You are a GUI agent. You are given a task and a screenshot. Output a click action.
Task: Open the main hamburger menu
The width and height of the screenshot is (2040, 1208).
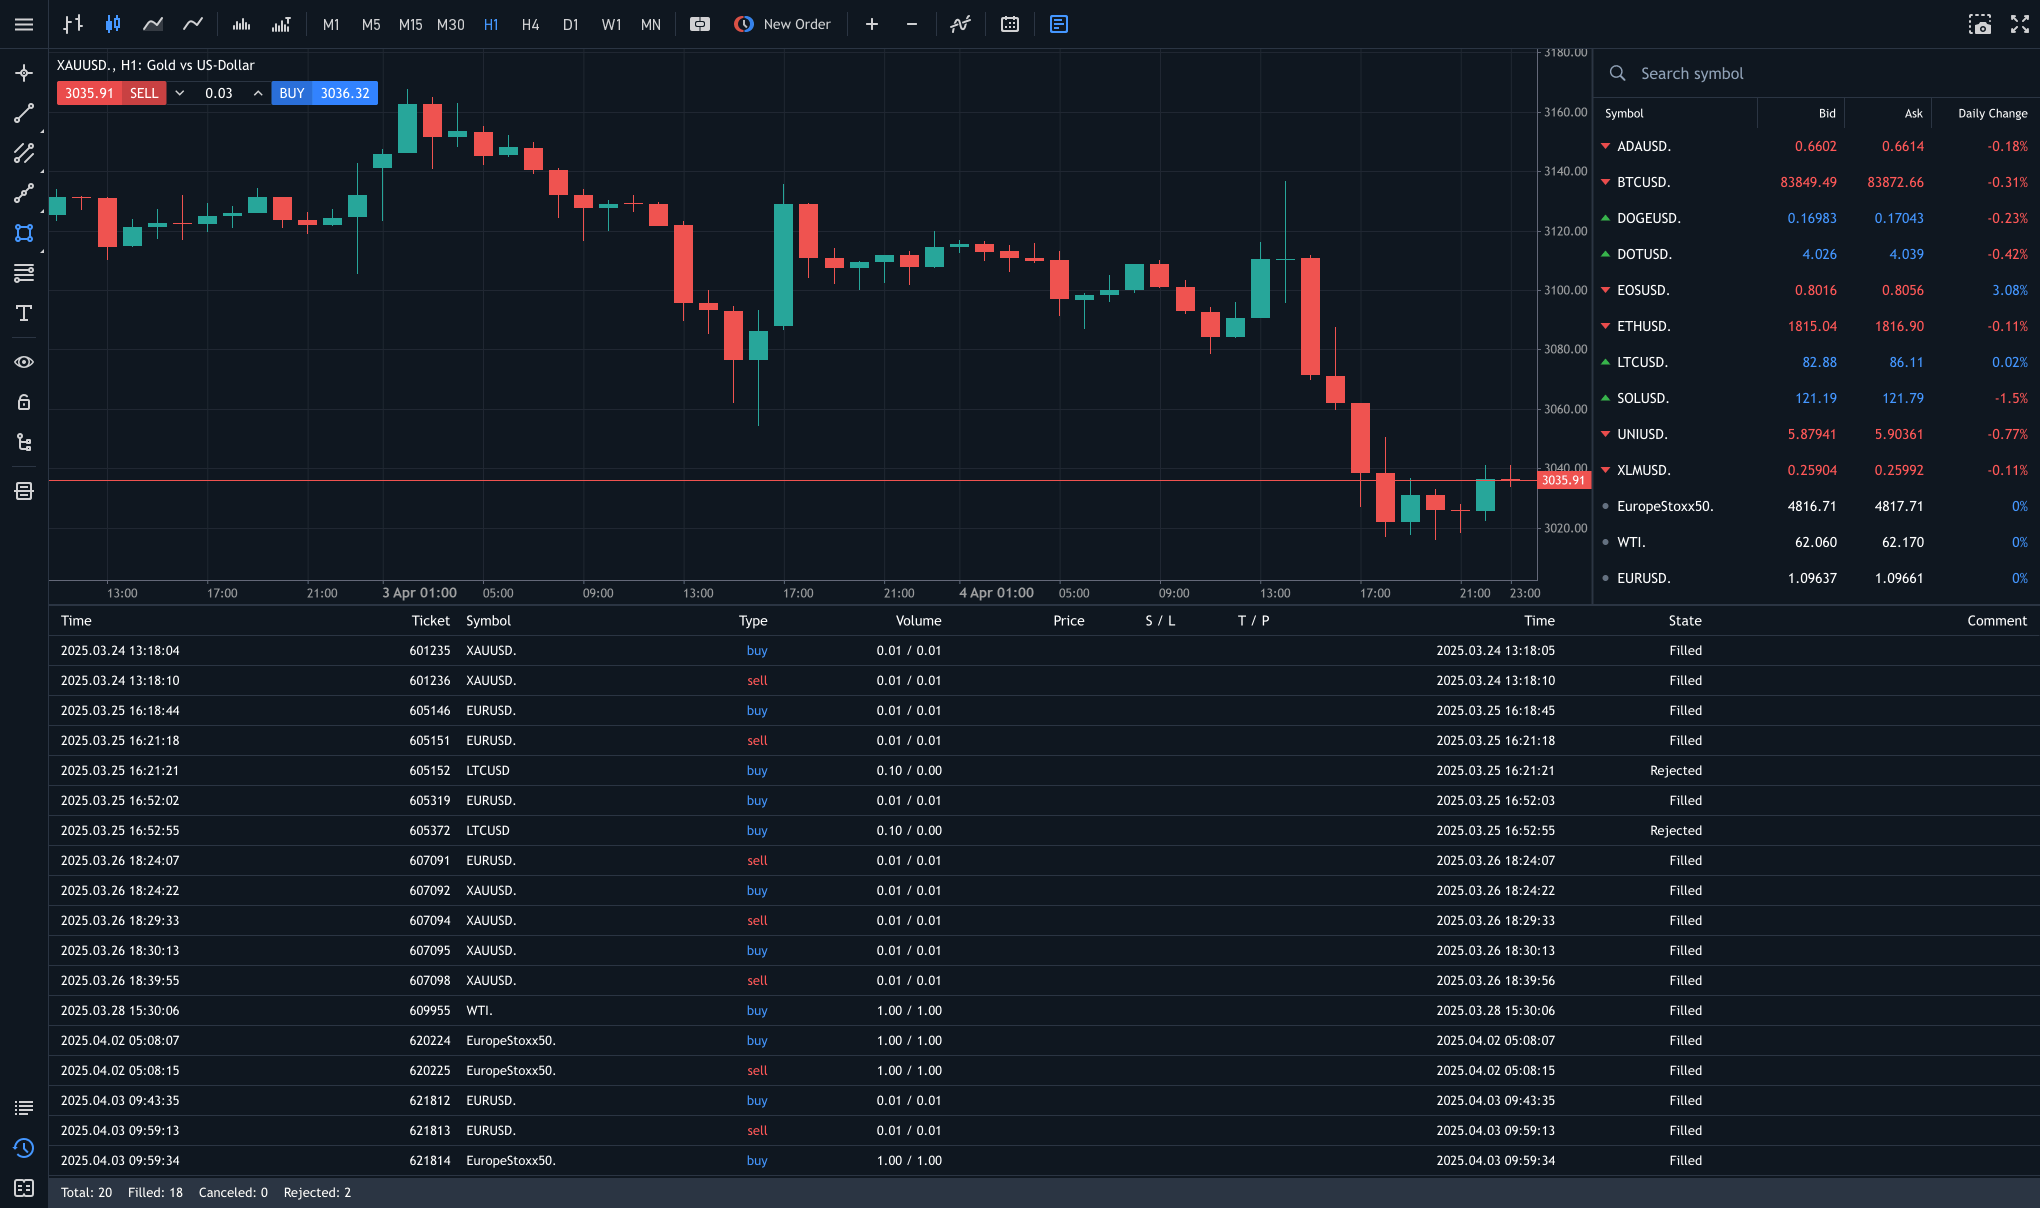tap(24, 24)
